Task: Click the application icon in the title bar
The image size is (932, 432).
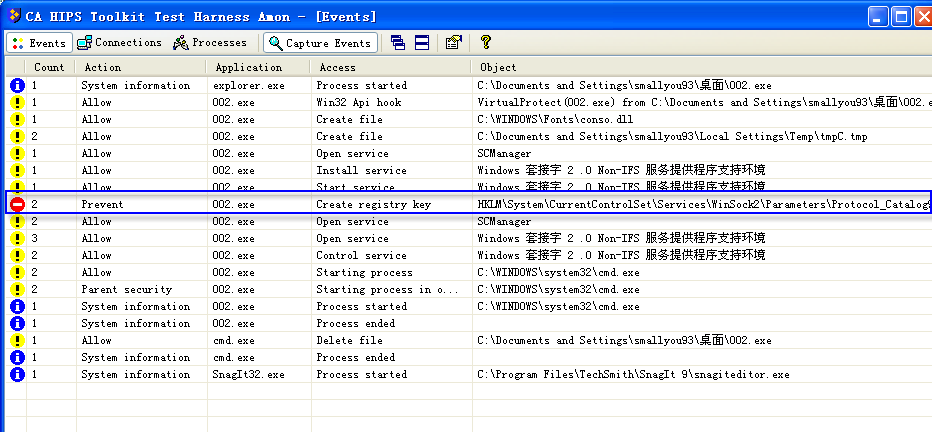Action: tap(15, 15)
